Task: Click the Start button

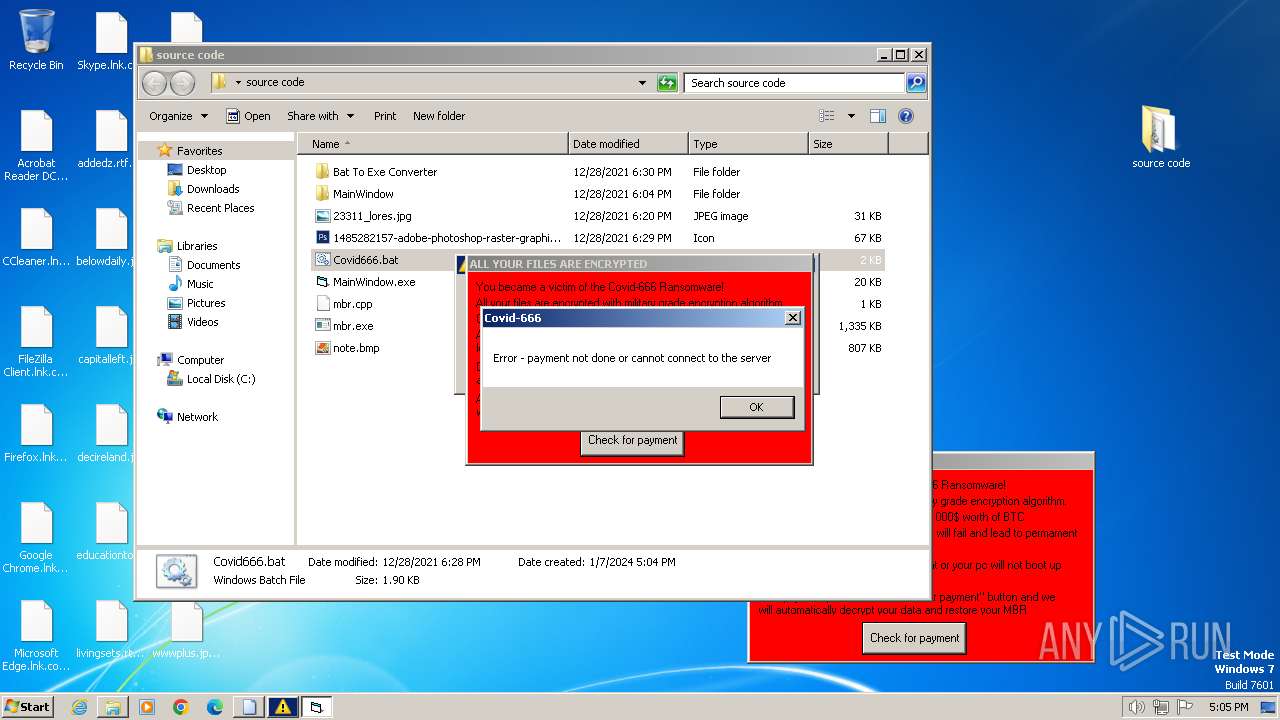Action: (x=27, y=706)
